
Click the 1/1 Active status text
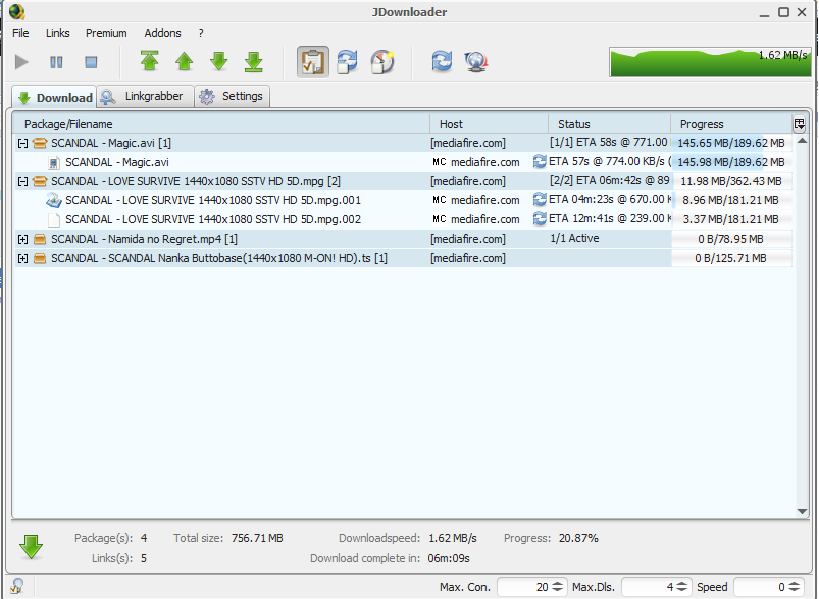[x=575, y=239]
